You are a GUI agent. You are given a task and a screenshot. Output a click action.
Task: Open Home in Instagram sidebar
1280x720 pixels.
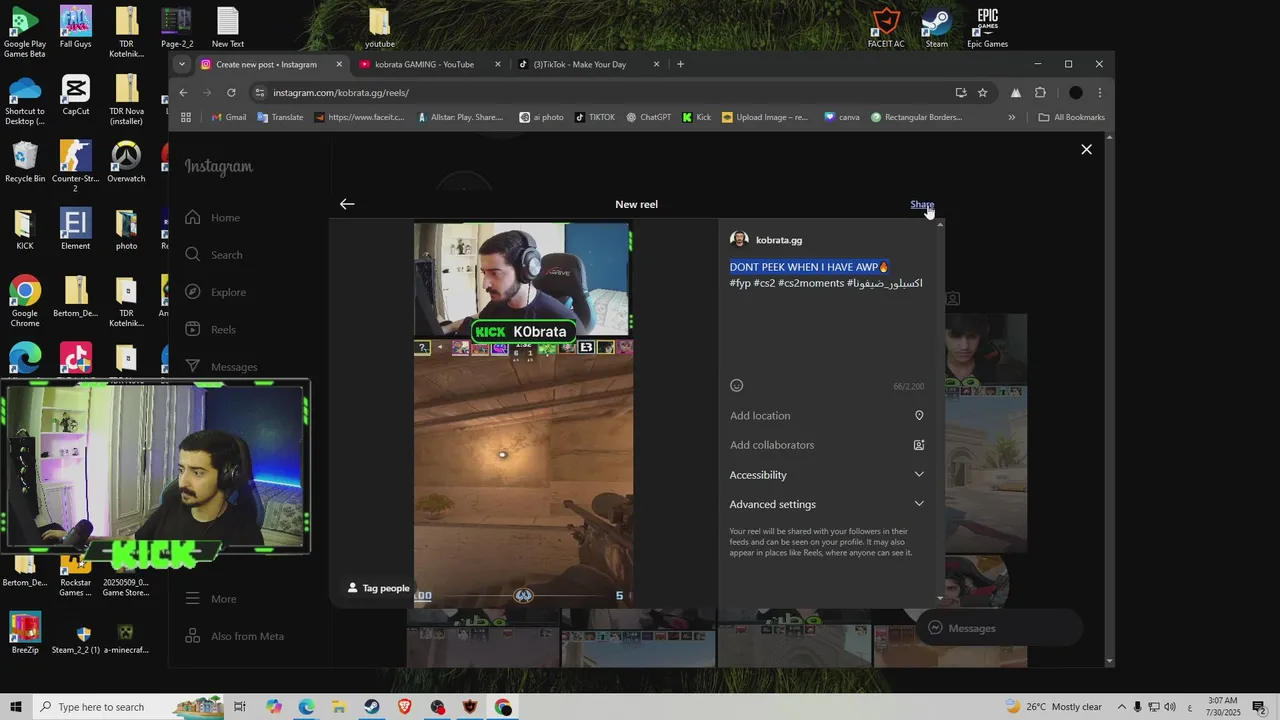(212, 218)
